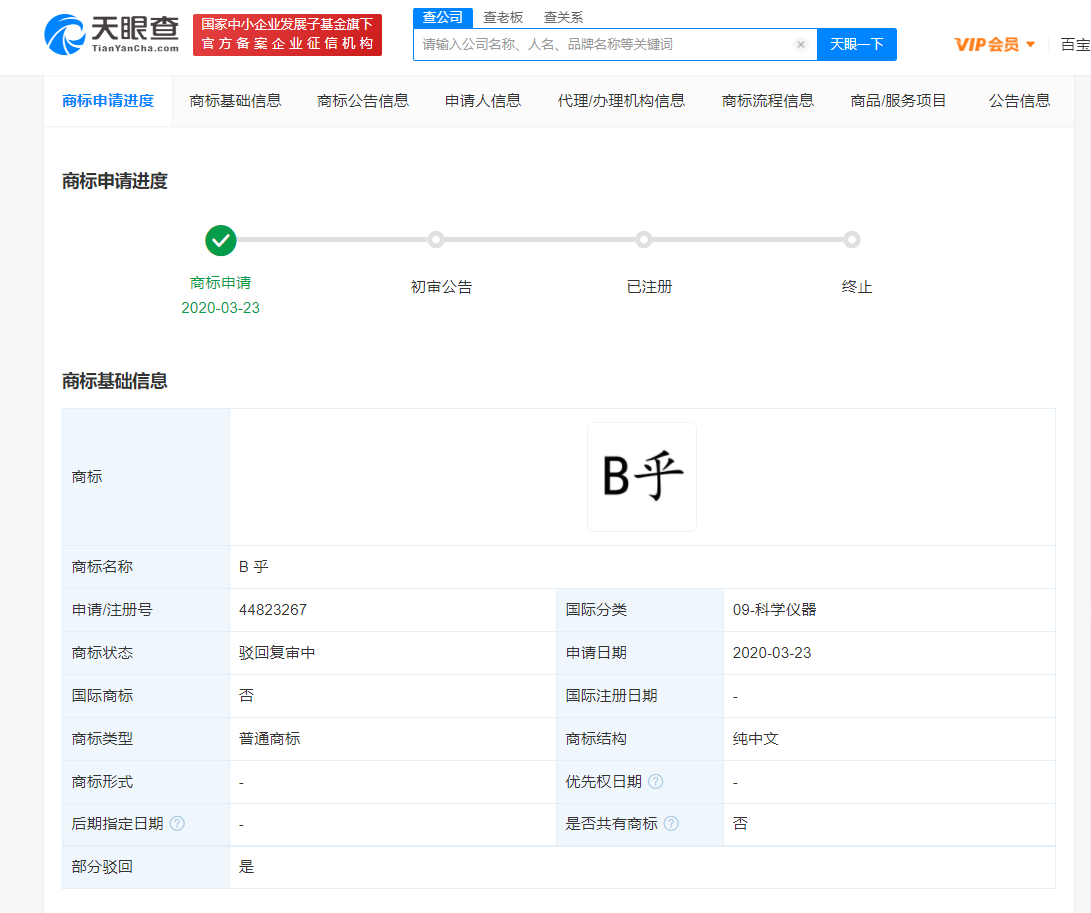Click the green 2020-03-23 progress date
1091x913 pixels.
click(221, 308)
